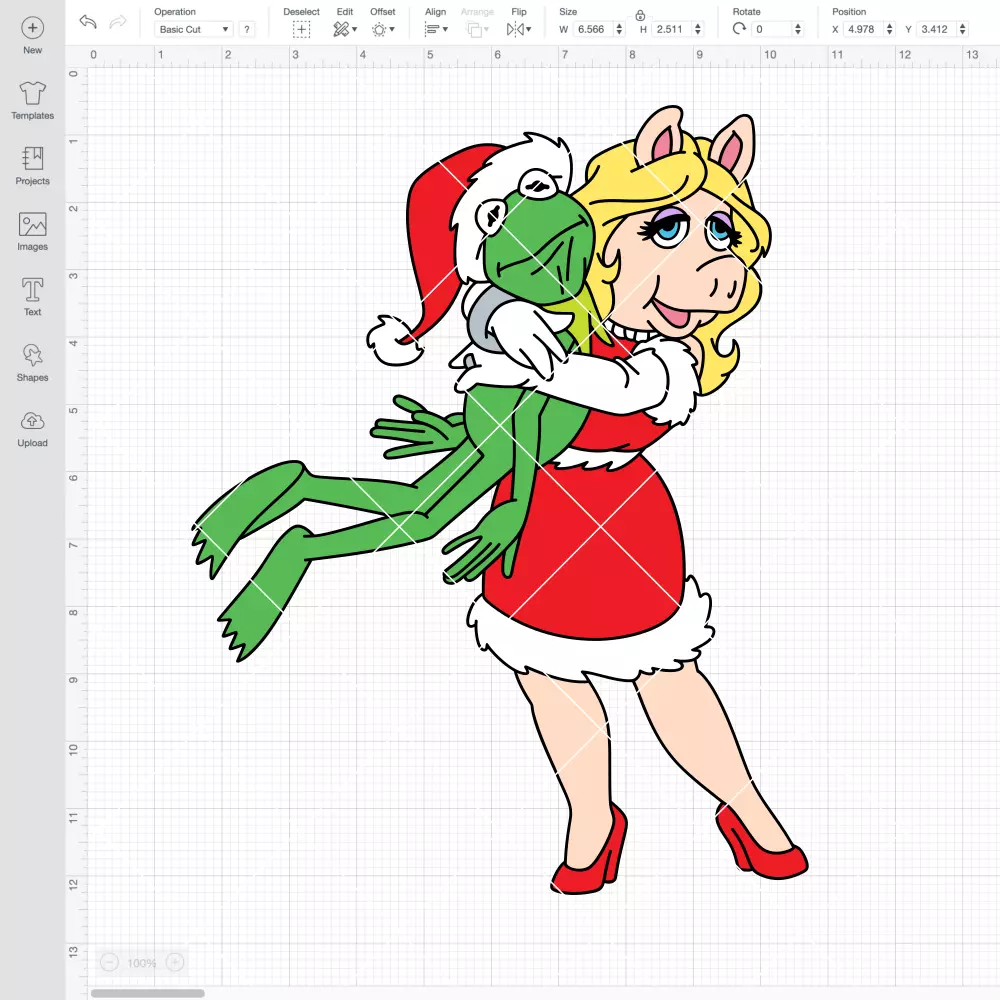This screenshot has height=1000, width=1000.
Task: Click the height size field
Action: tap(672, 29)
